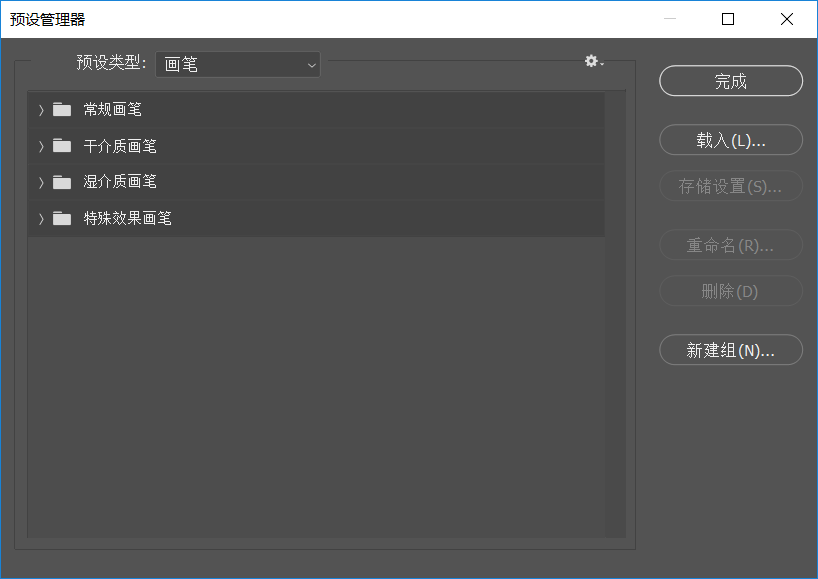The width and height of the screenshot is (818, 579).
Task: Click the 存储设置(S)... button
Action: click(x=730, y=186)
